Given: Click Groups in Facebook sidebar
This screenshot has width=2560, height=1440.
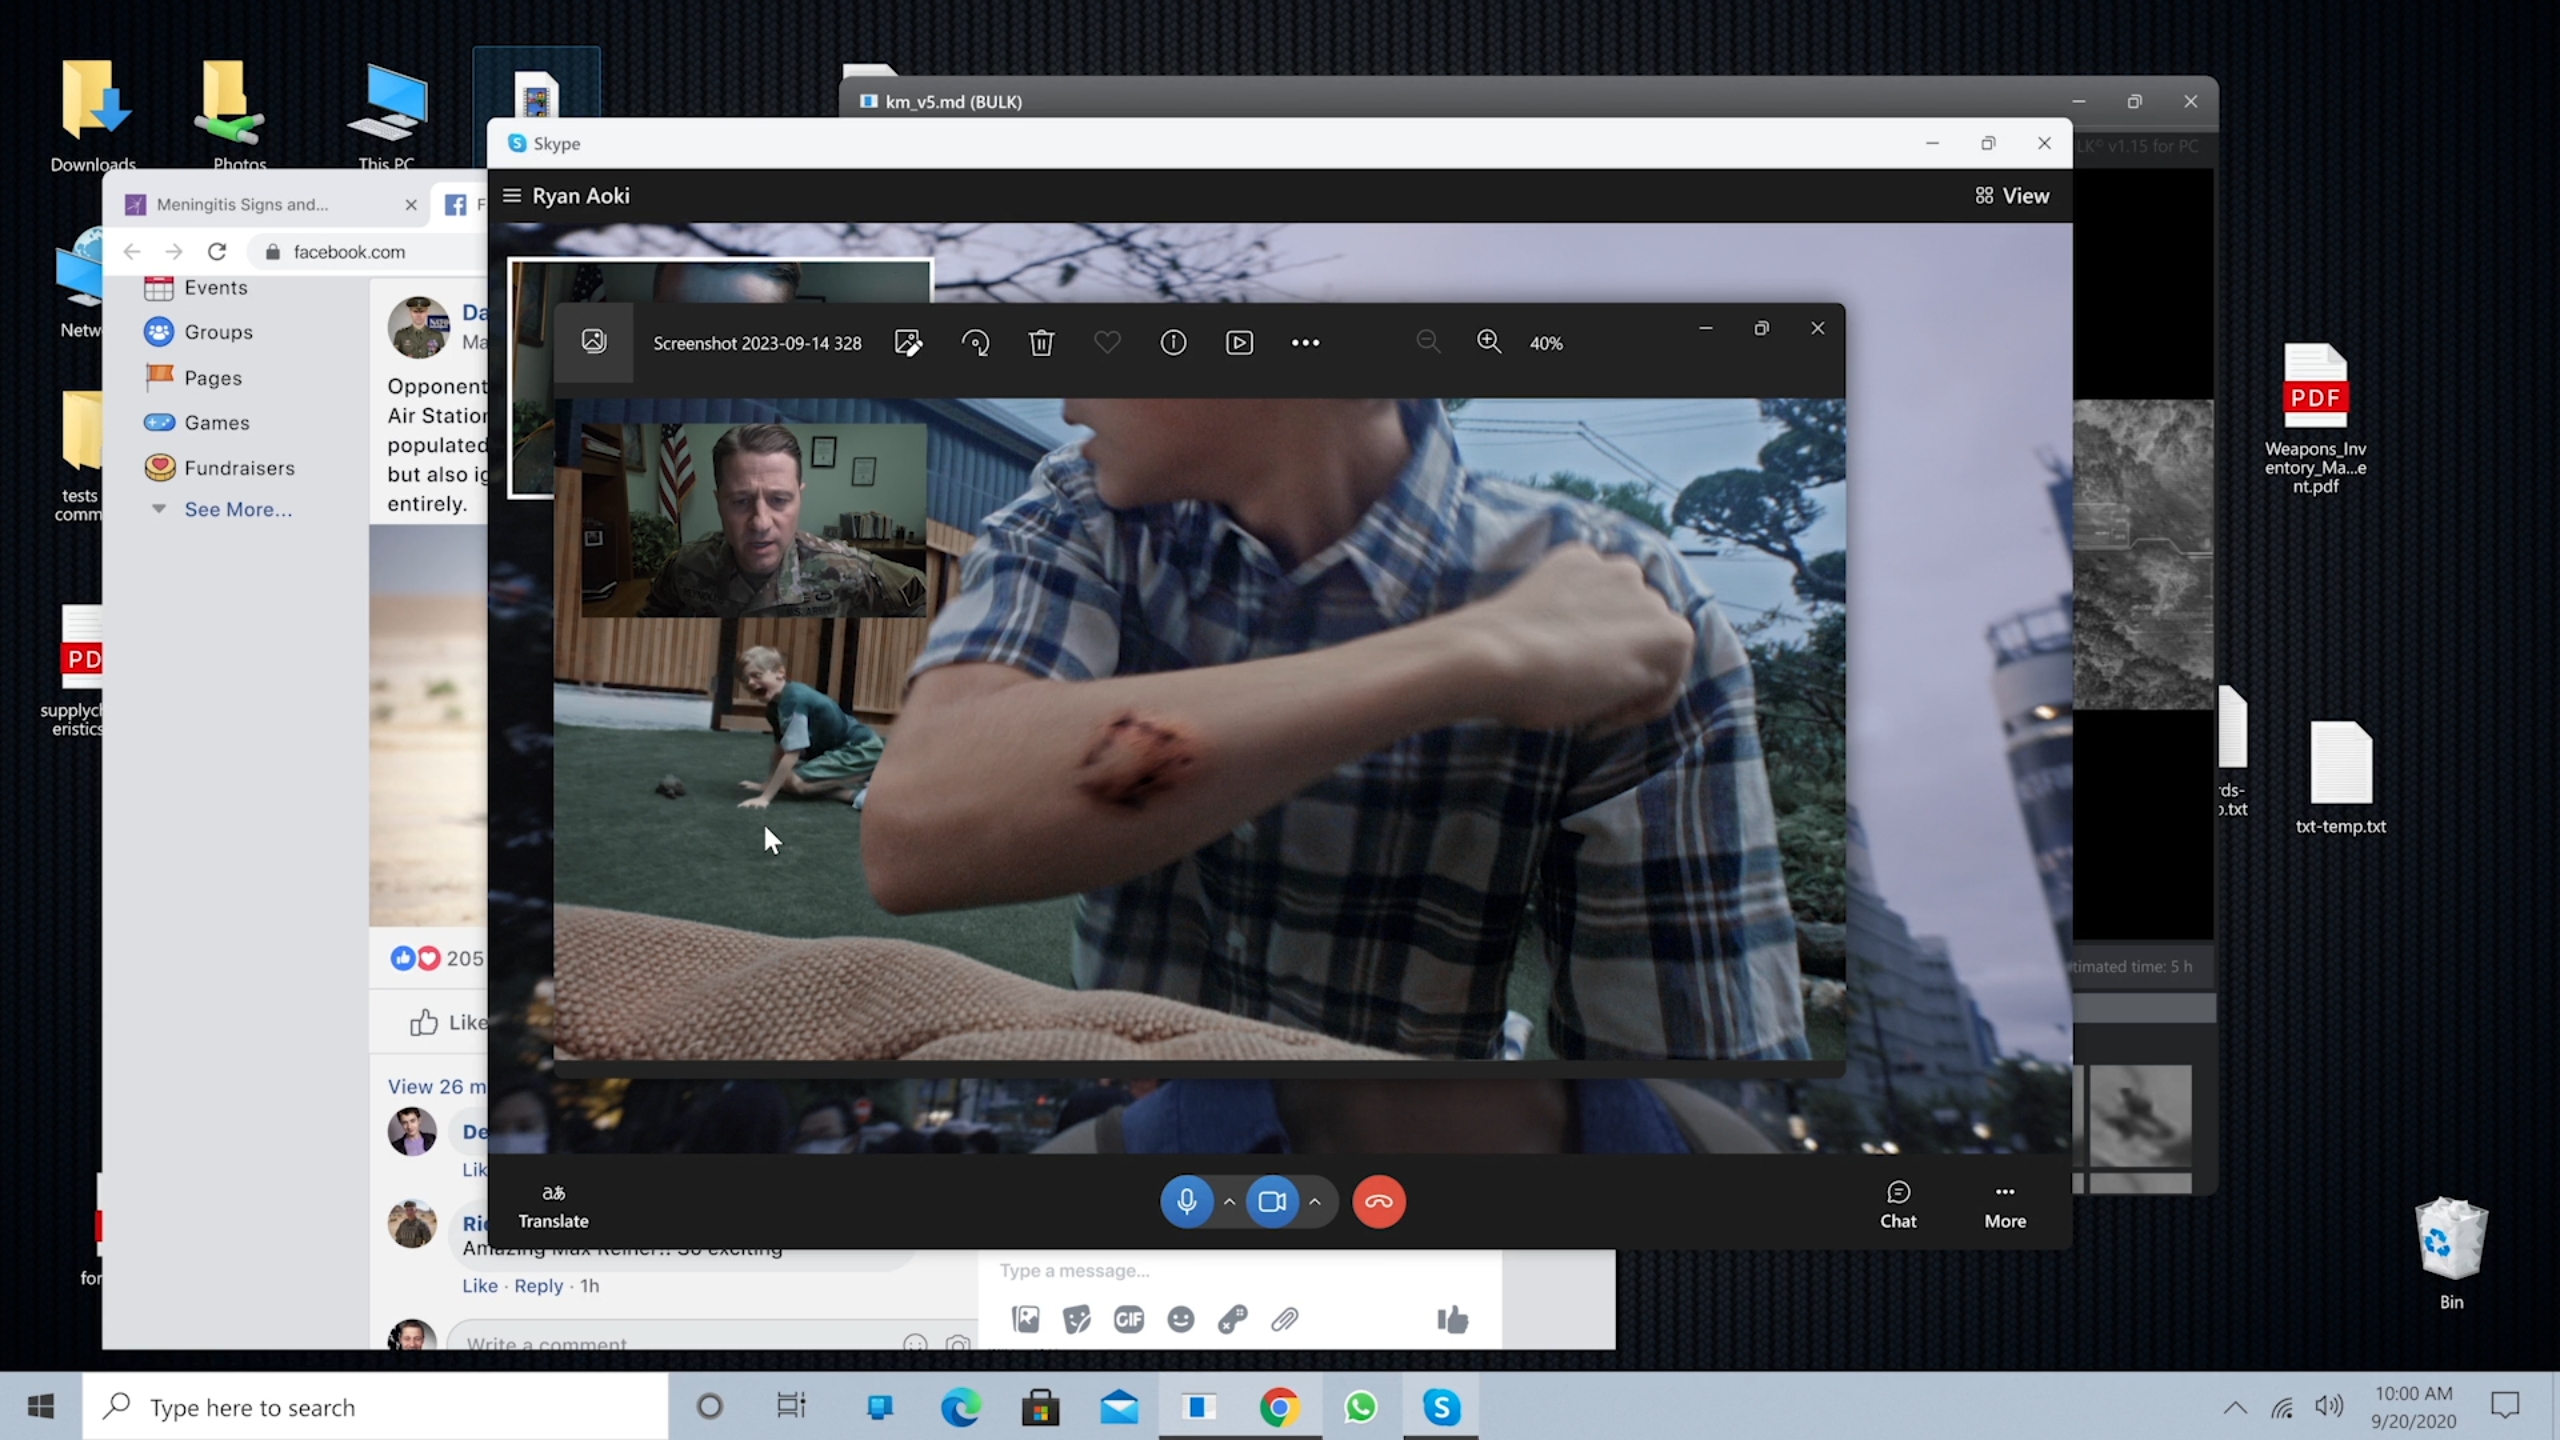Looking at the screenshot, I should pyautogui.click(x=218, y=332).
